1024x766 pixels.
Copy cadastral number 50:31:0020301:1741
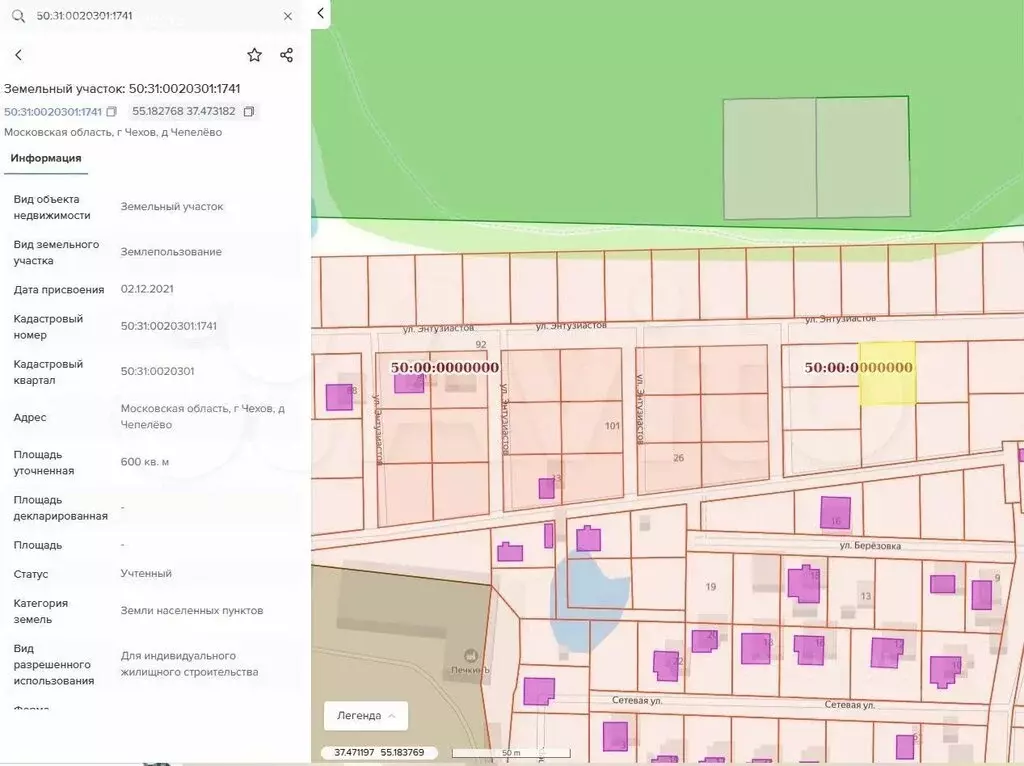[112, 112]
